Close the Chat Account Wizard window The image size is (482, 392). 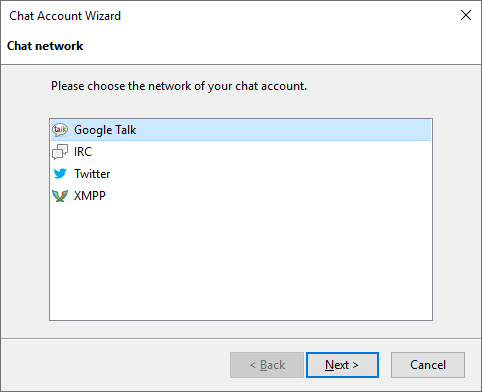(466, 15)
